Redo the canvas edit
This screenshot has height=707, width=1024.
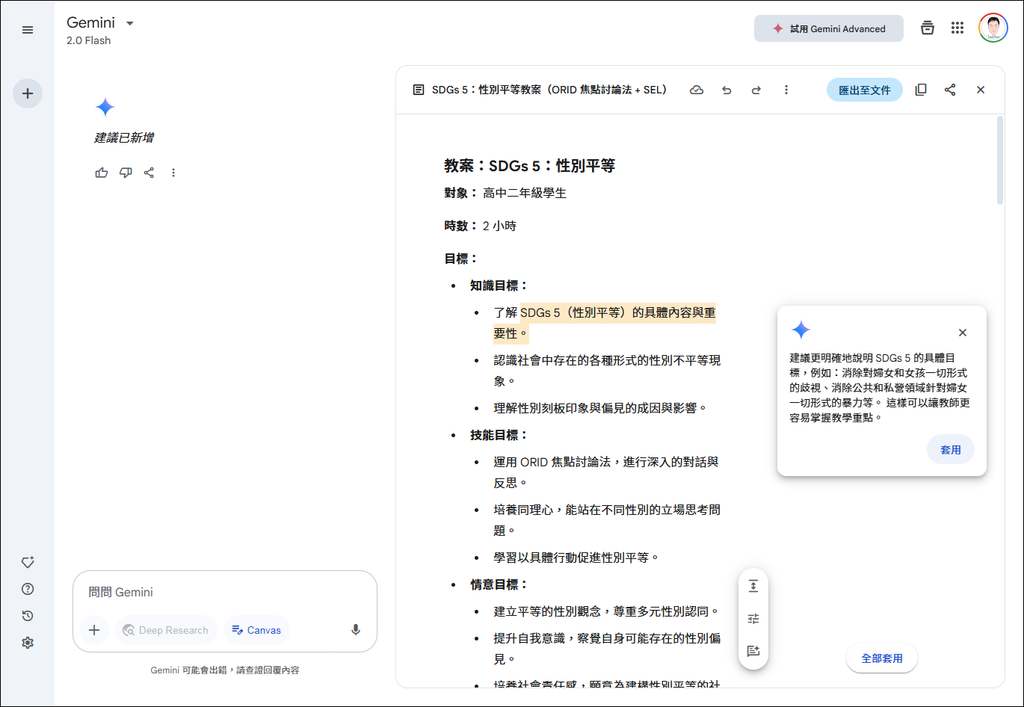[x=756, y=90]
